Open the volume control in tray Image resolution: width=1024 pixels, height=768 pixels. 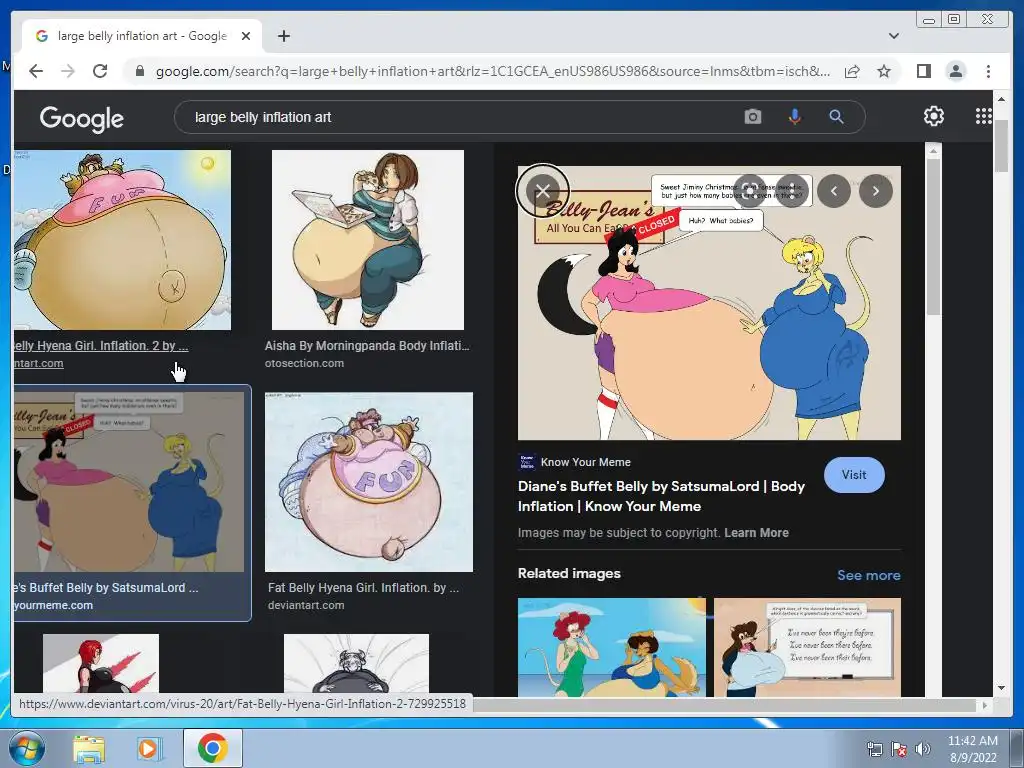[923, 749]
